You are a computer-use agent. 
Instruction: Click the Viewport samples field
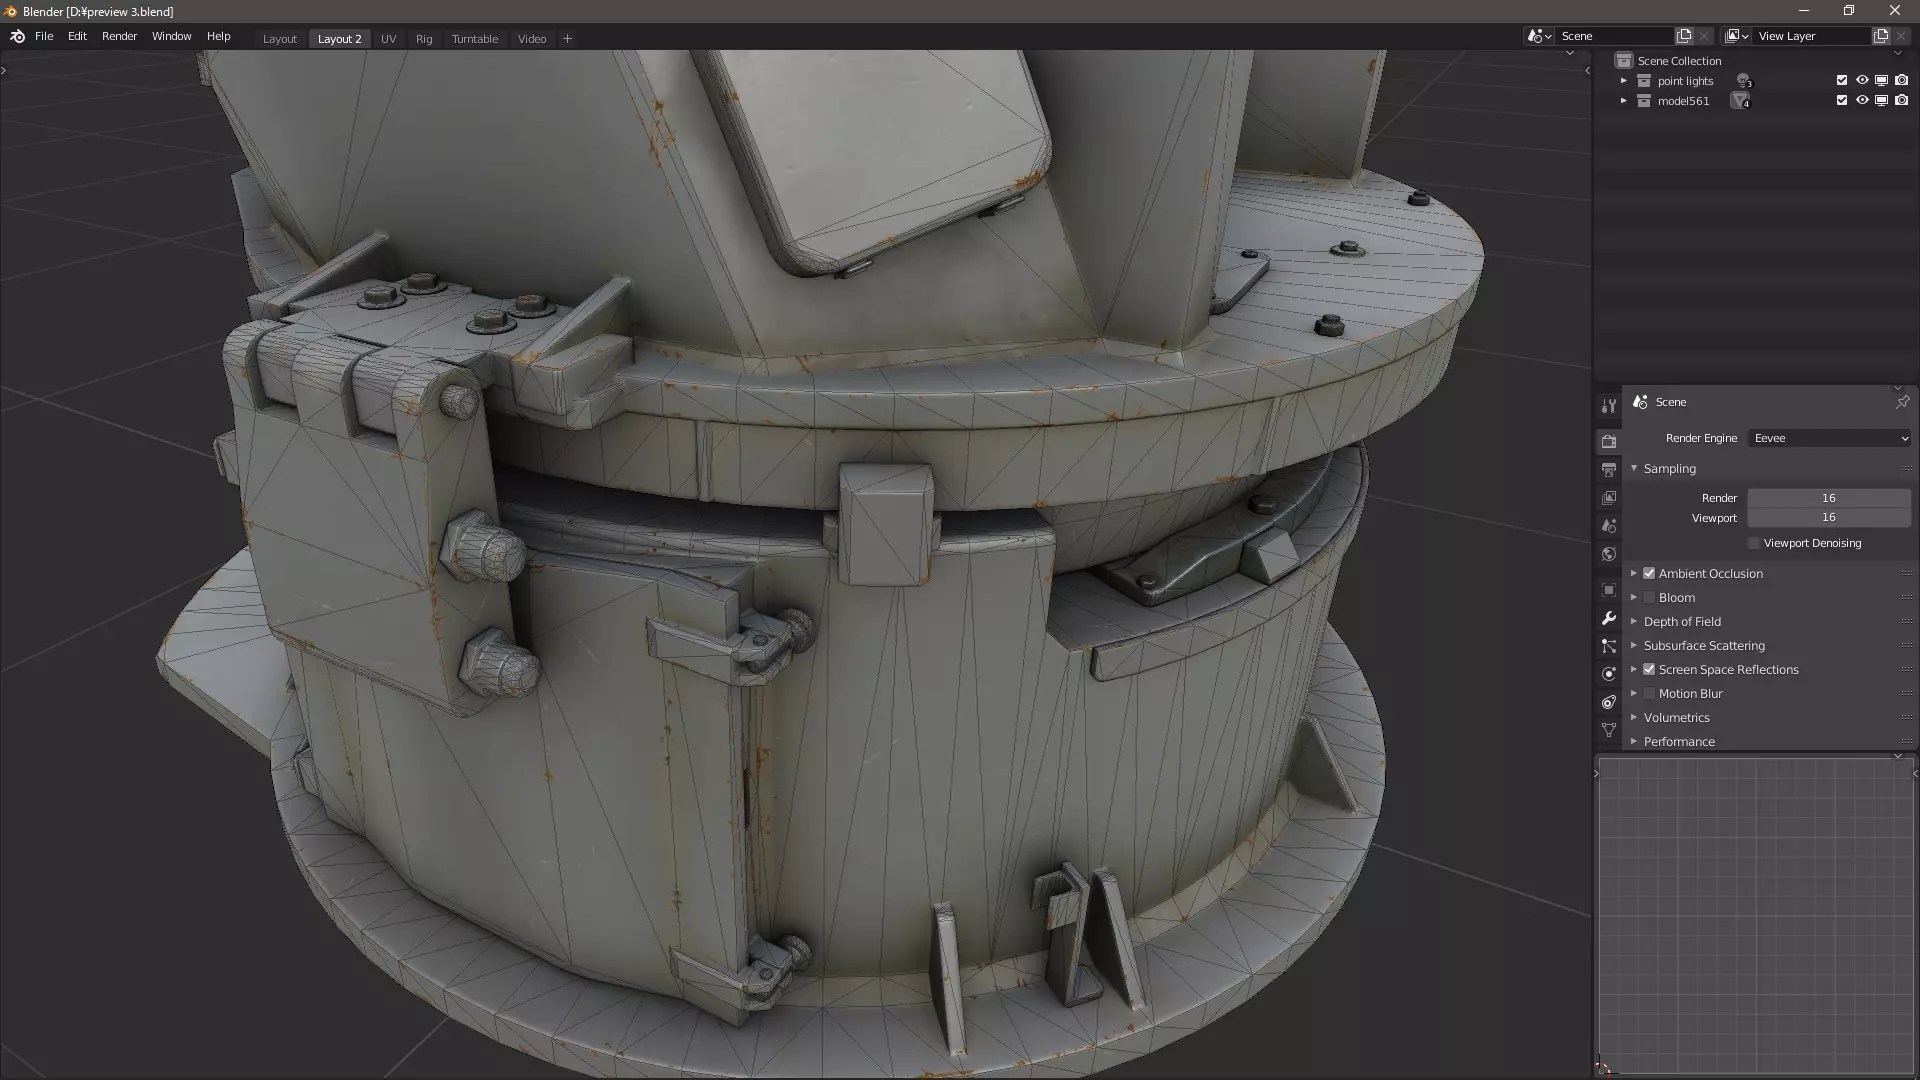pyautogui.click(x=1829, y=518)
